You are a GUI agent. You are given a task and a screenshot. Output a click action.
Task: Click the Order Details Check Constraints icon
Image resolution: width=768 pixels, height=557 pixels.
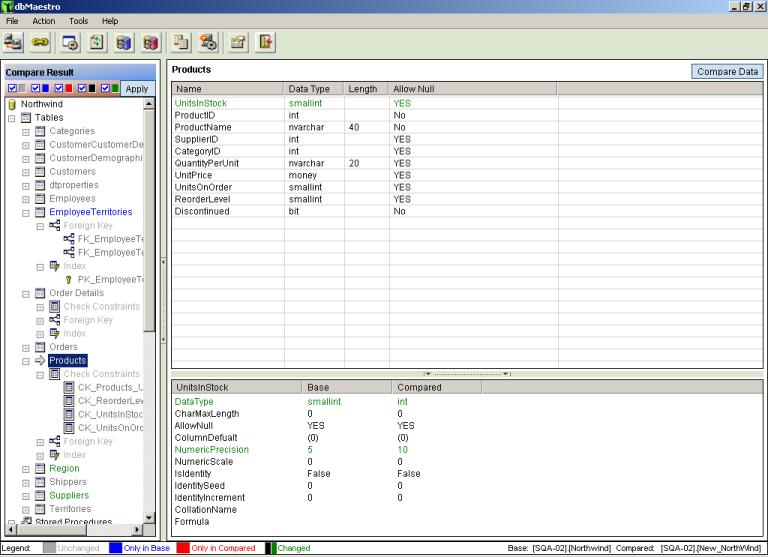tap(55, 307)
